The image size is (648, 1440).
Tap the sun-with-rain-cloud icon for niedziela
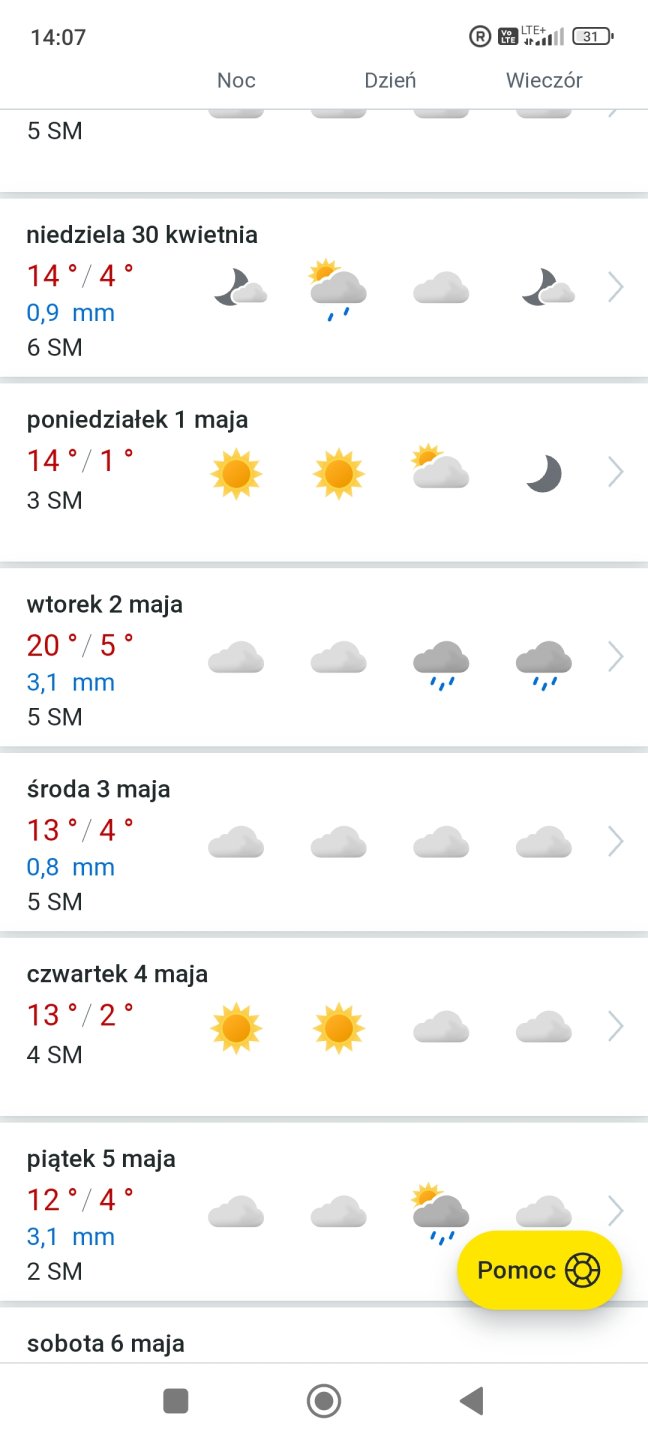338,288
